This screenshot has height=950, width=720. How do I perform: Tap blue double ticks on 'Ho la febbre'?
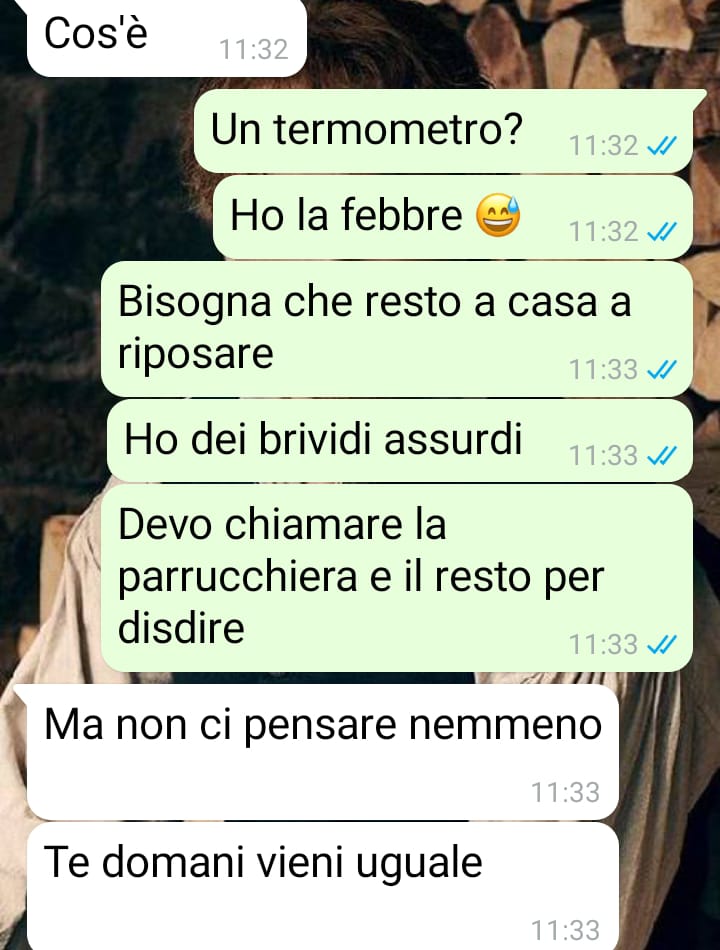coord(662,232)
